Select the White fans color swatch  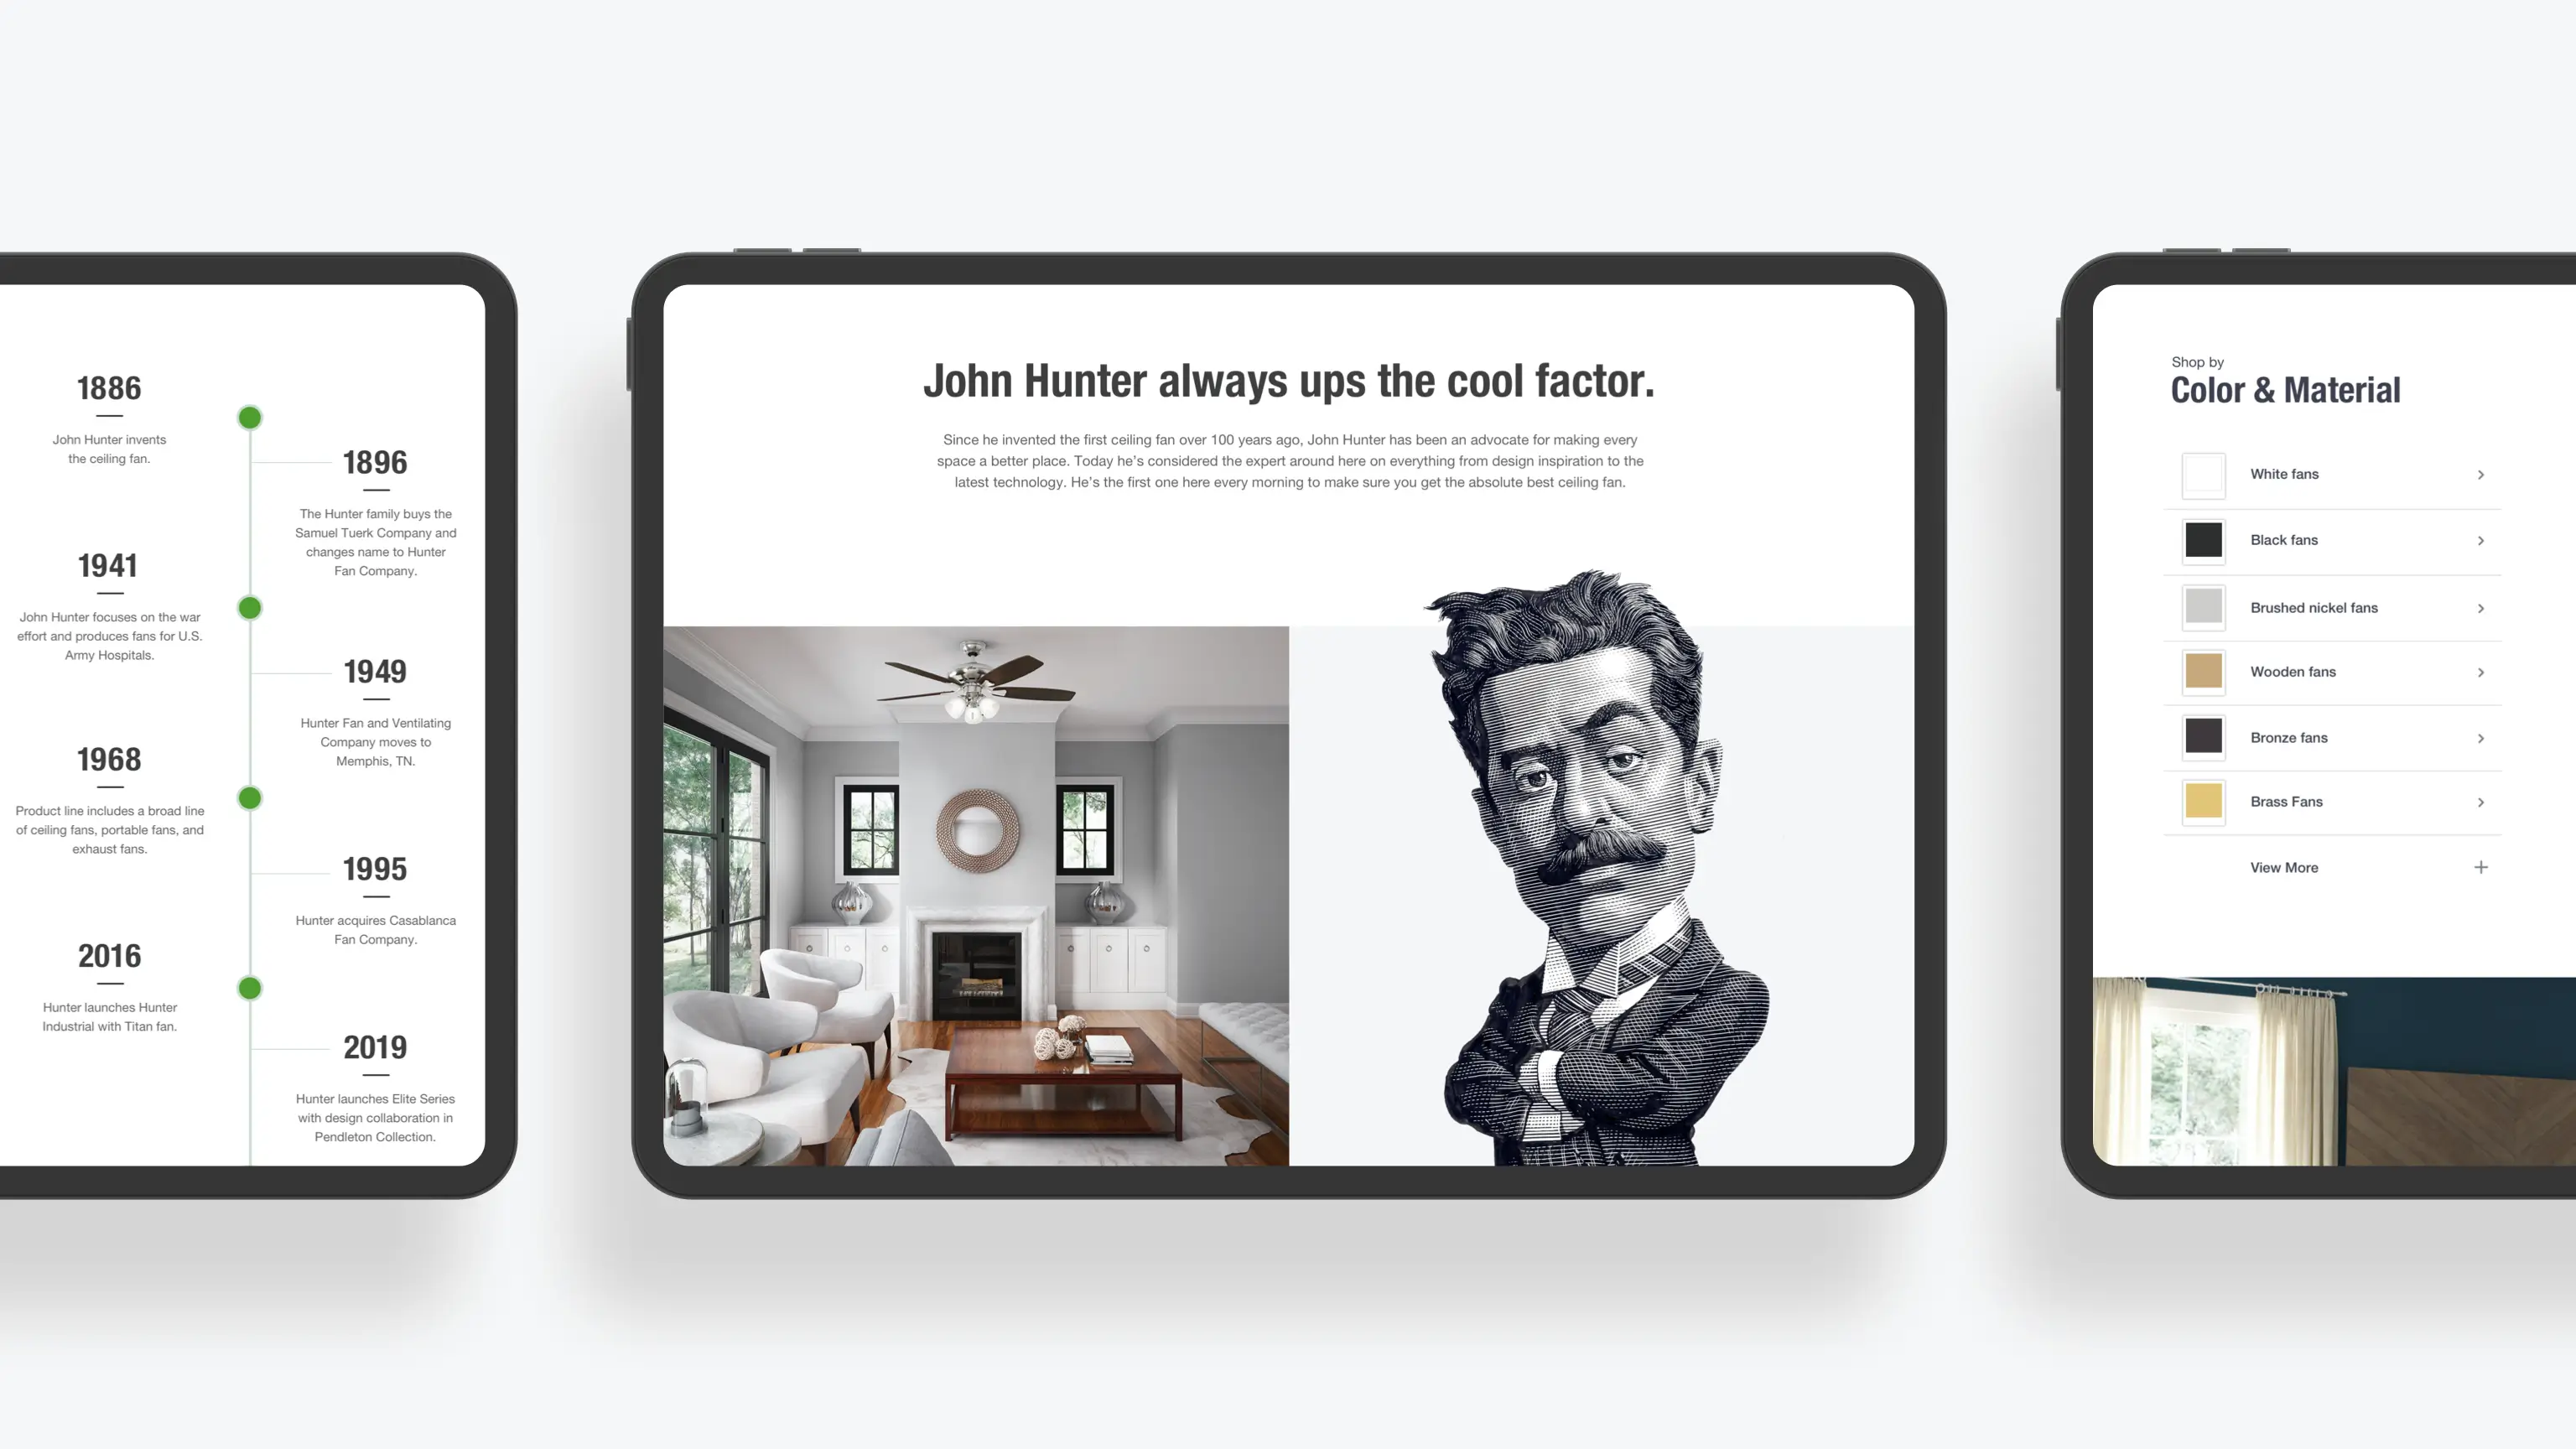coord(2205,474)
